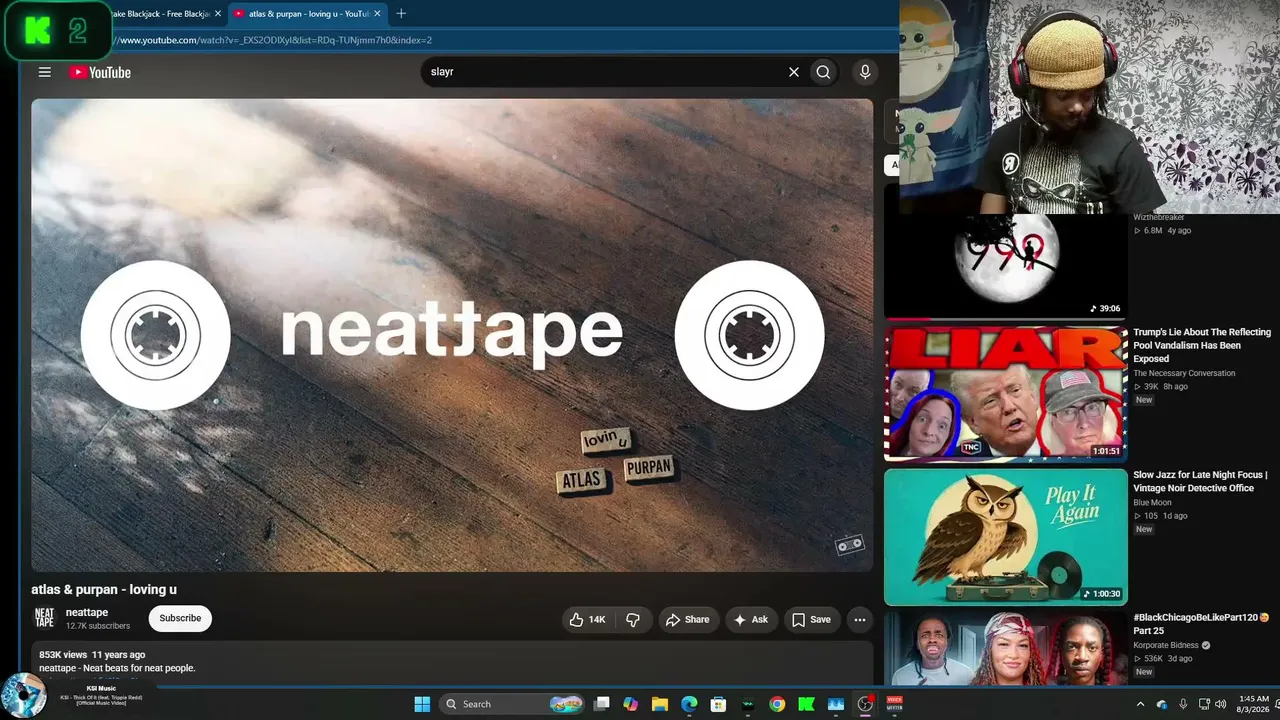Open Google Chrome from the taskbar
The image size is (1280, 720).
777,704
